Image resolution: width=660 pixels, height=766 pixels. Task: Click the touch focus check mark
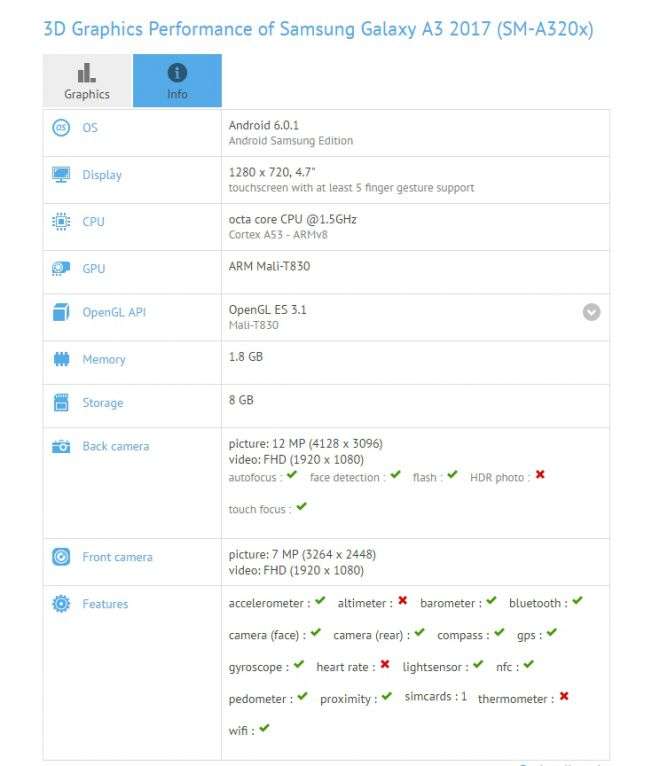301,506
